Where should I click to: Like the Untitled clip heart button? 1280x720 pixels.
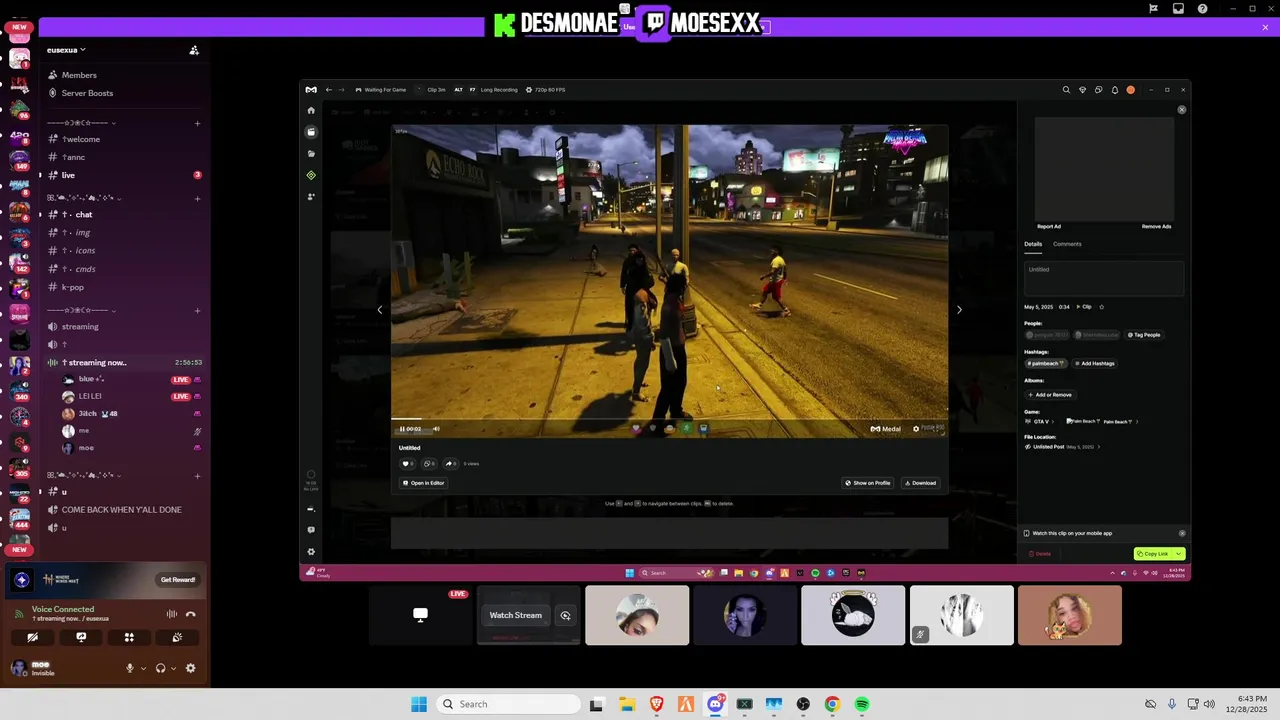click(x=407, y=464)
